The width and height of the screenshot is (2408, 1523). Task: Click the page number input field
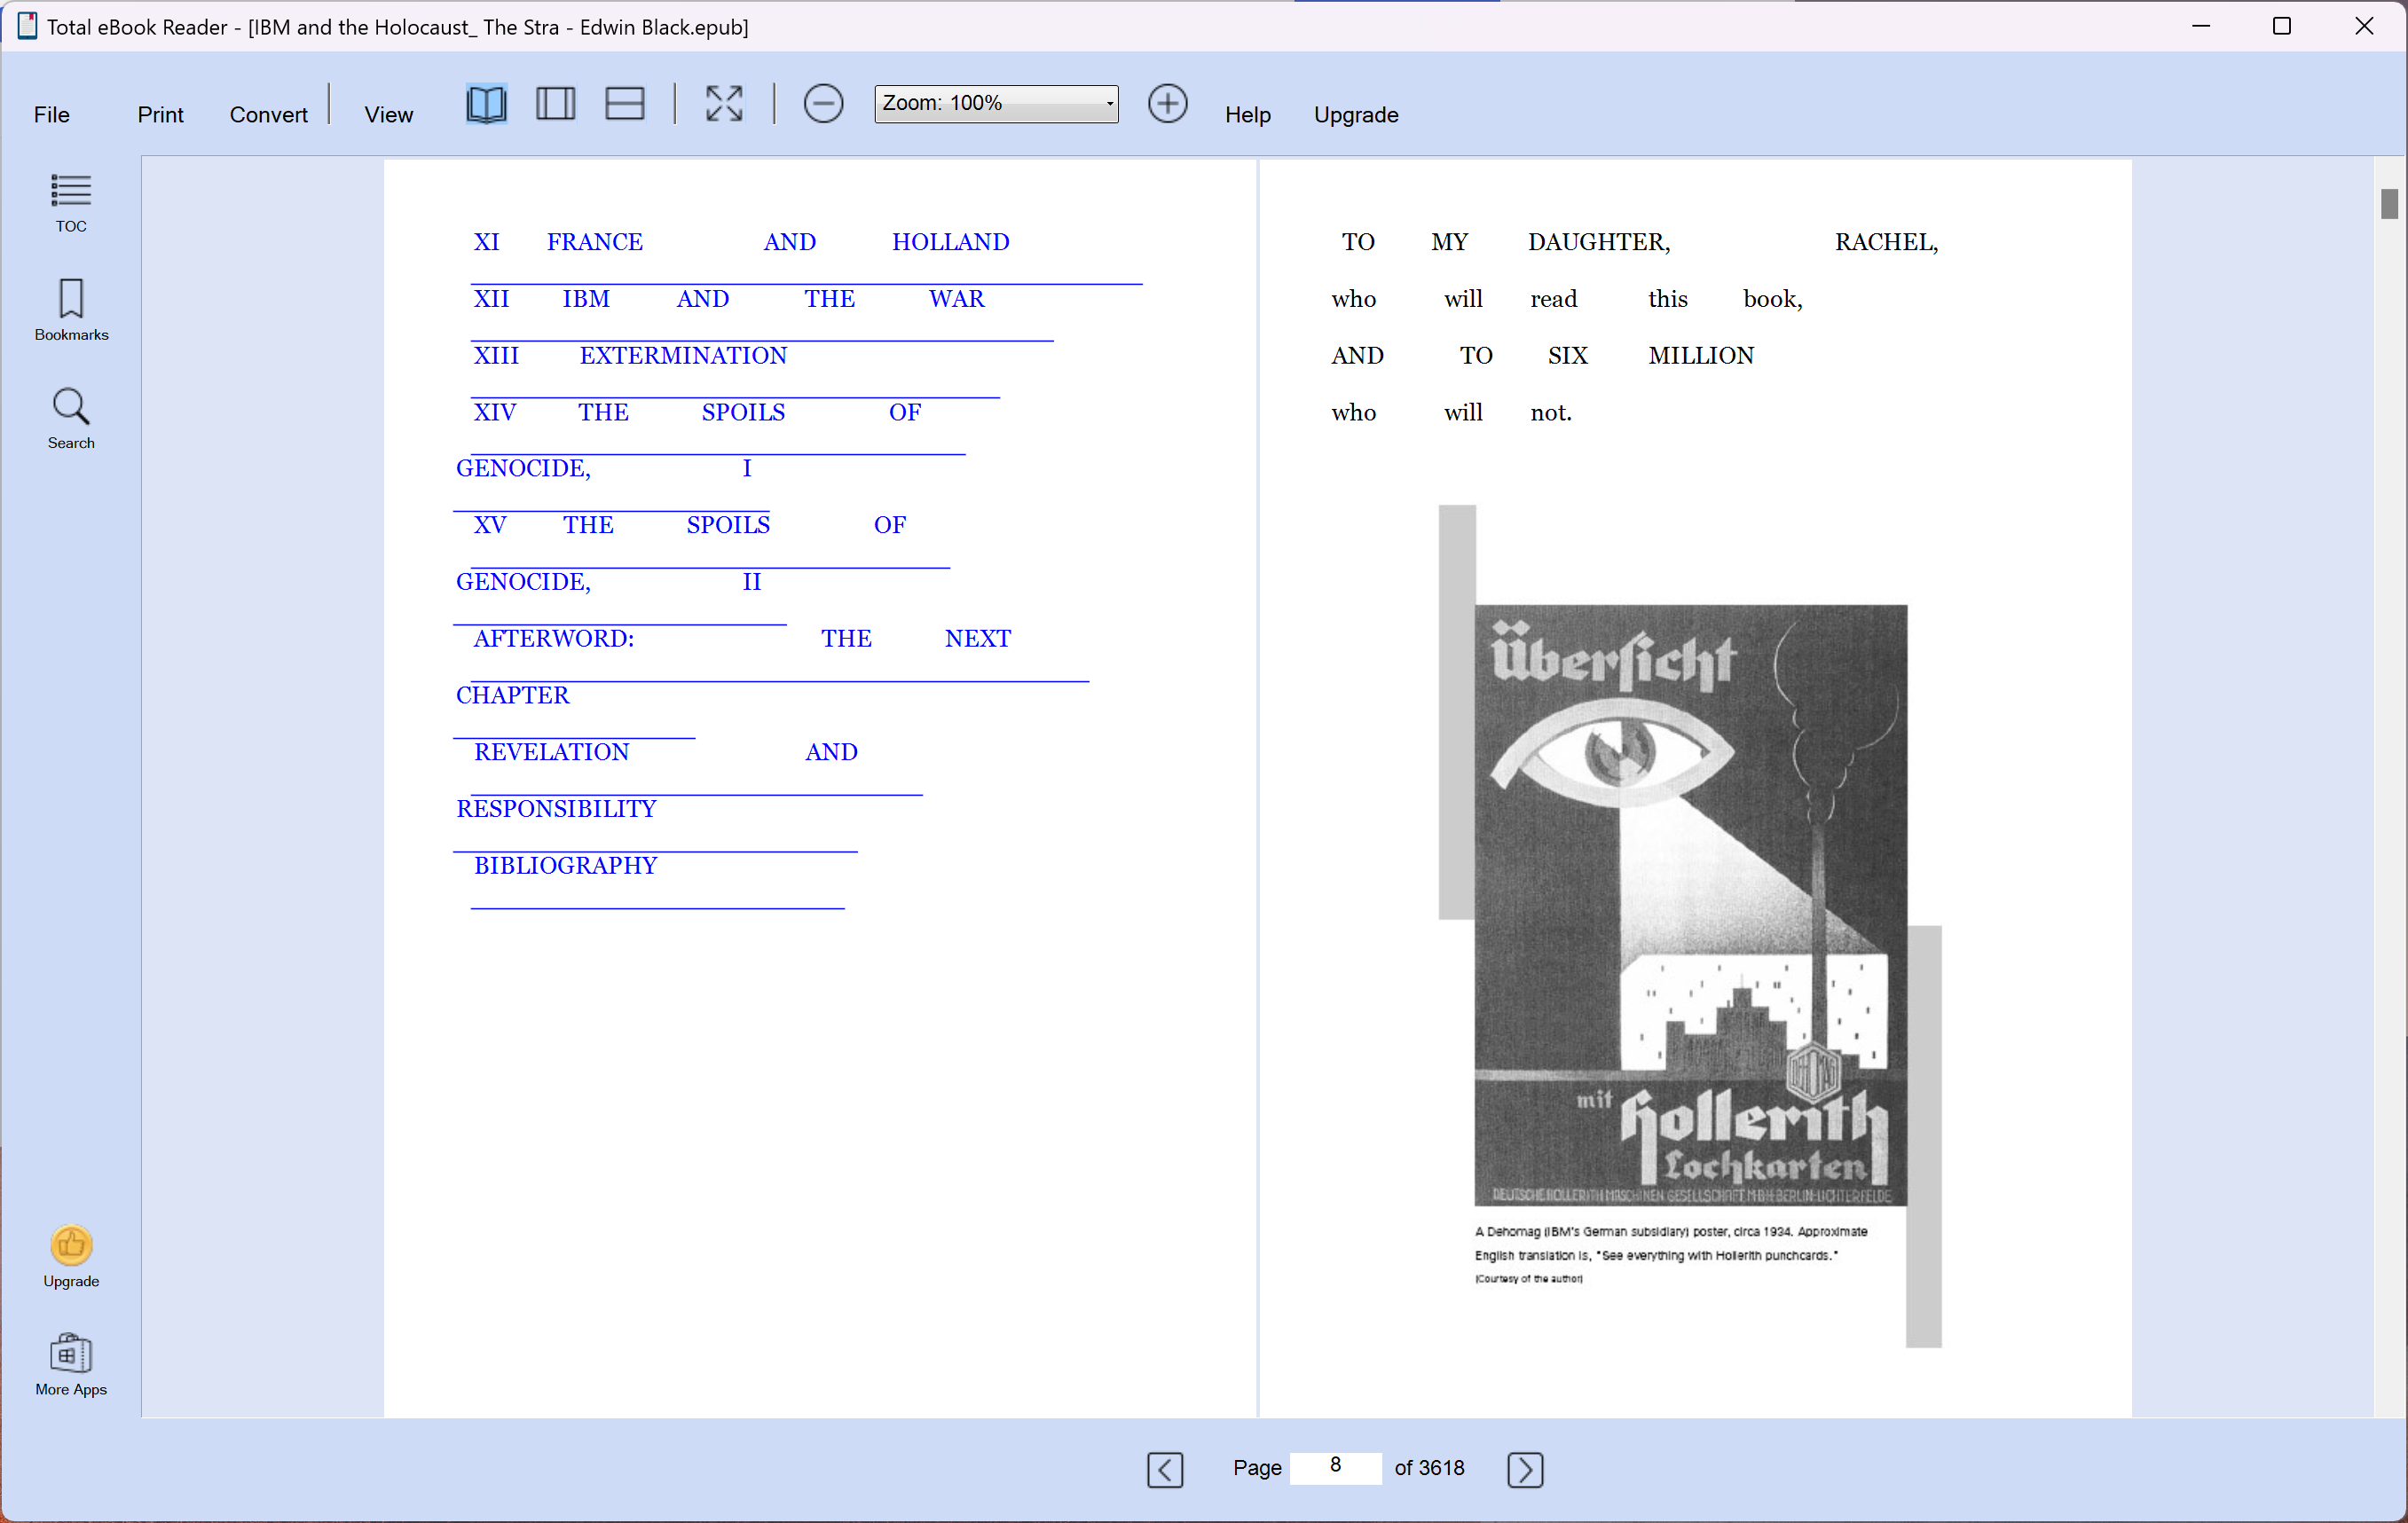click(x=1335, y=1467)
